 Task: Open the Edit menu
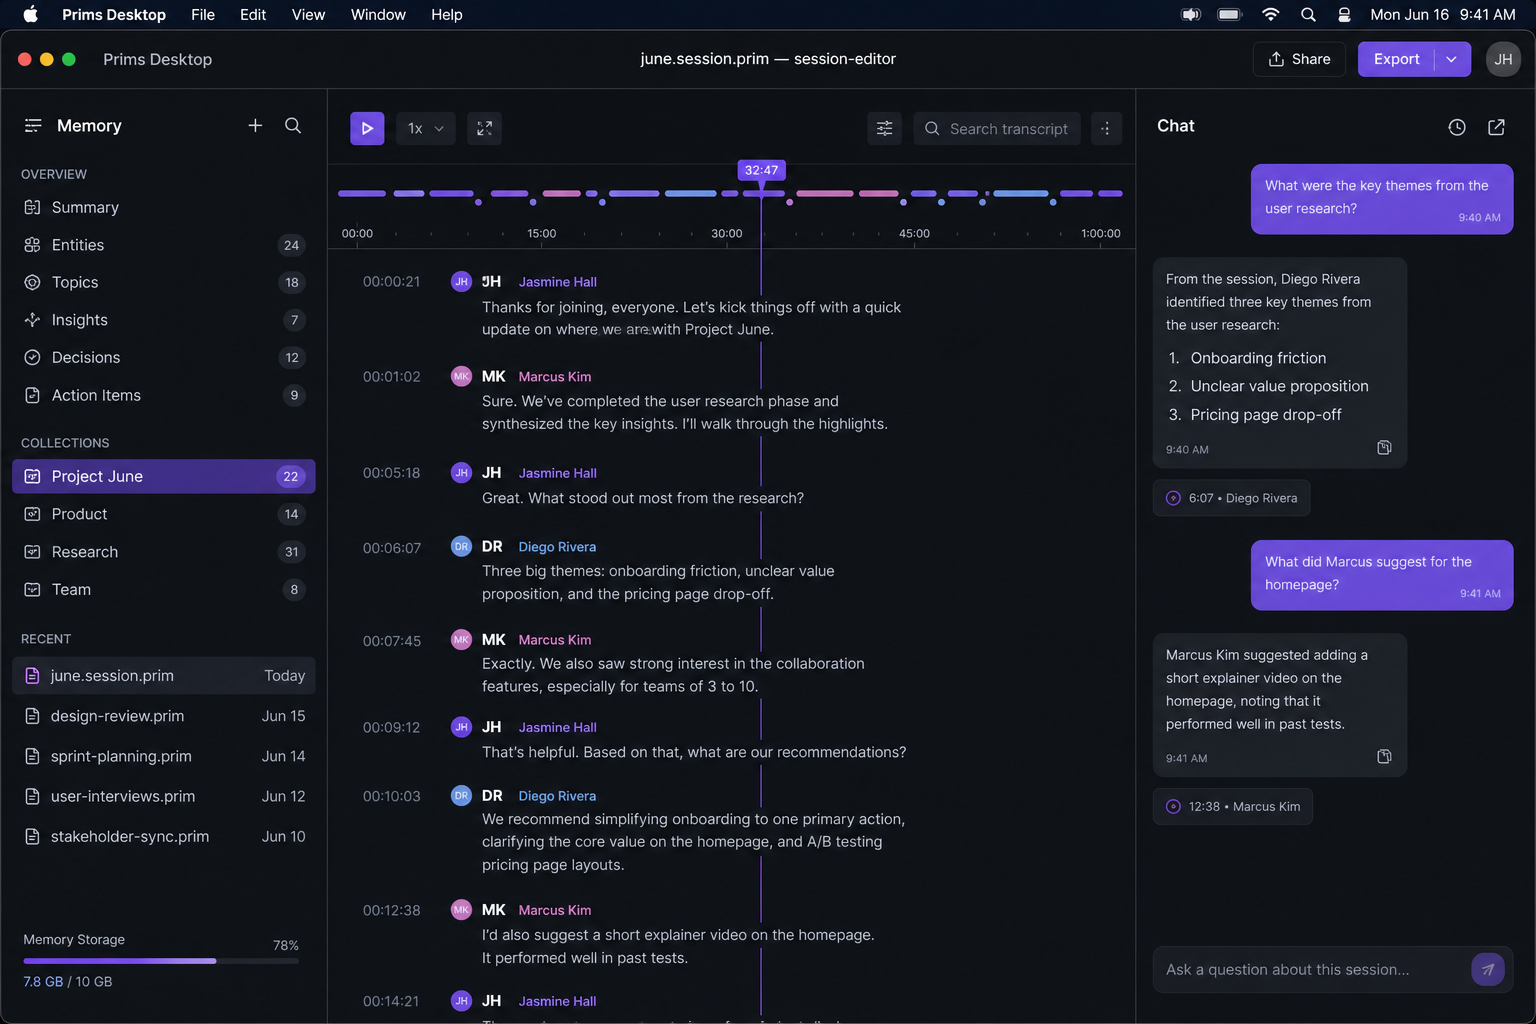[x=253, y=15]
